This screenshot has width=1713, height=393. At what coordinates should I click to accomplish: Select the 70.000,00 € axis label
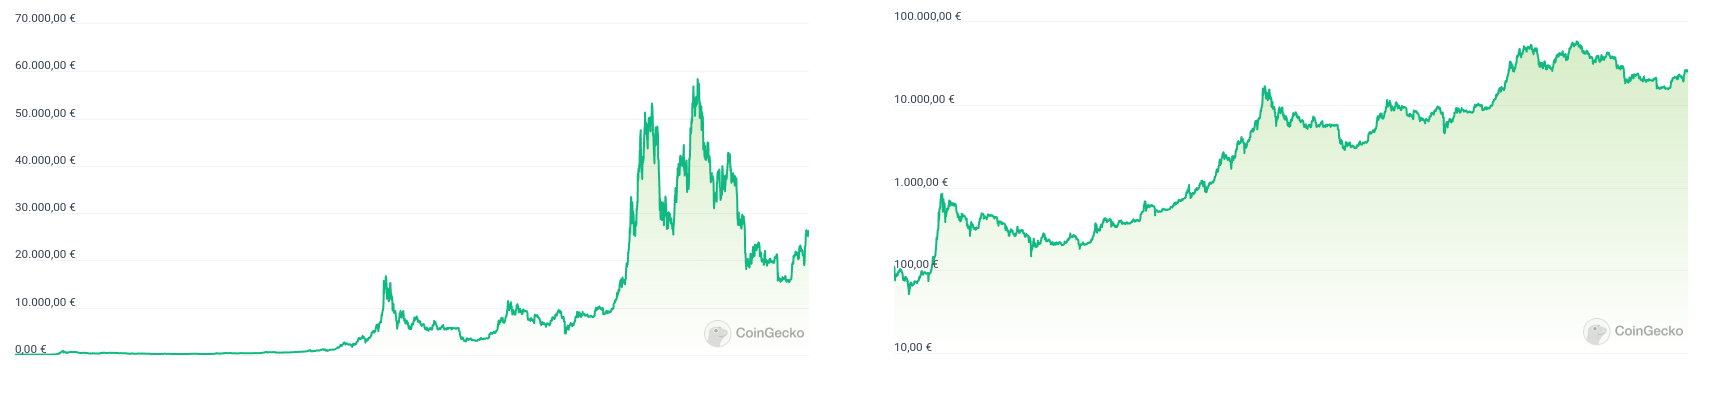45,19
